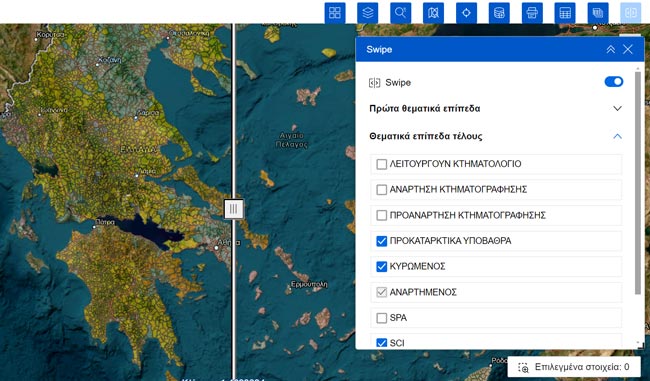Click the swipe icon beside Swipe label

(374, 83)
